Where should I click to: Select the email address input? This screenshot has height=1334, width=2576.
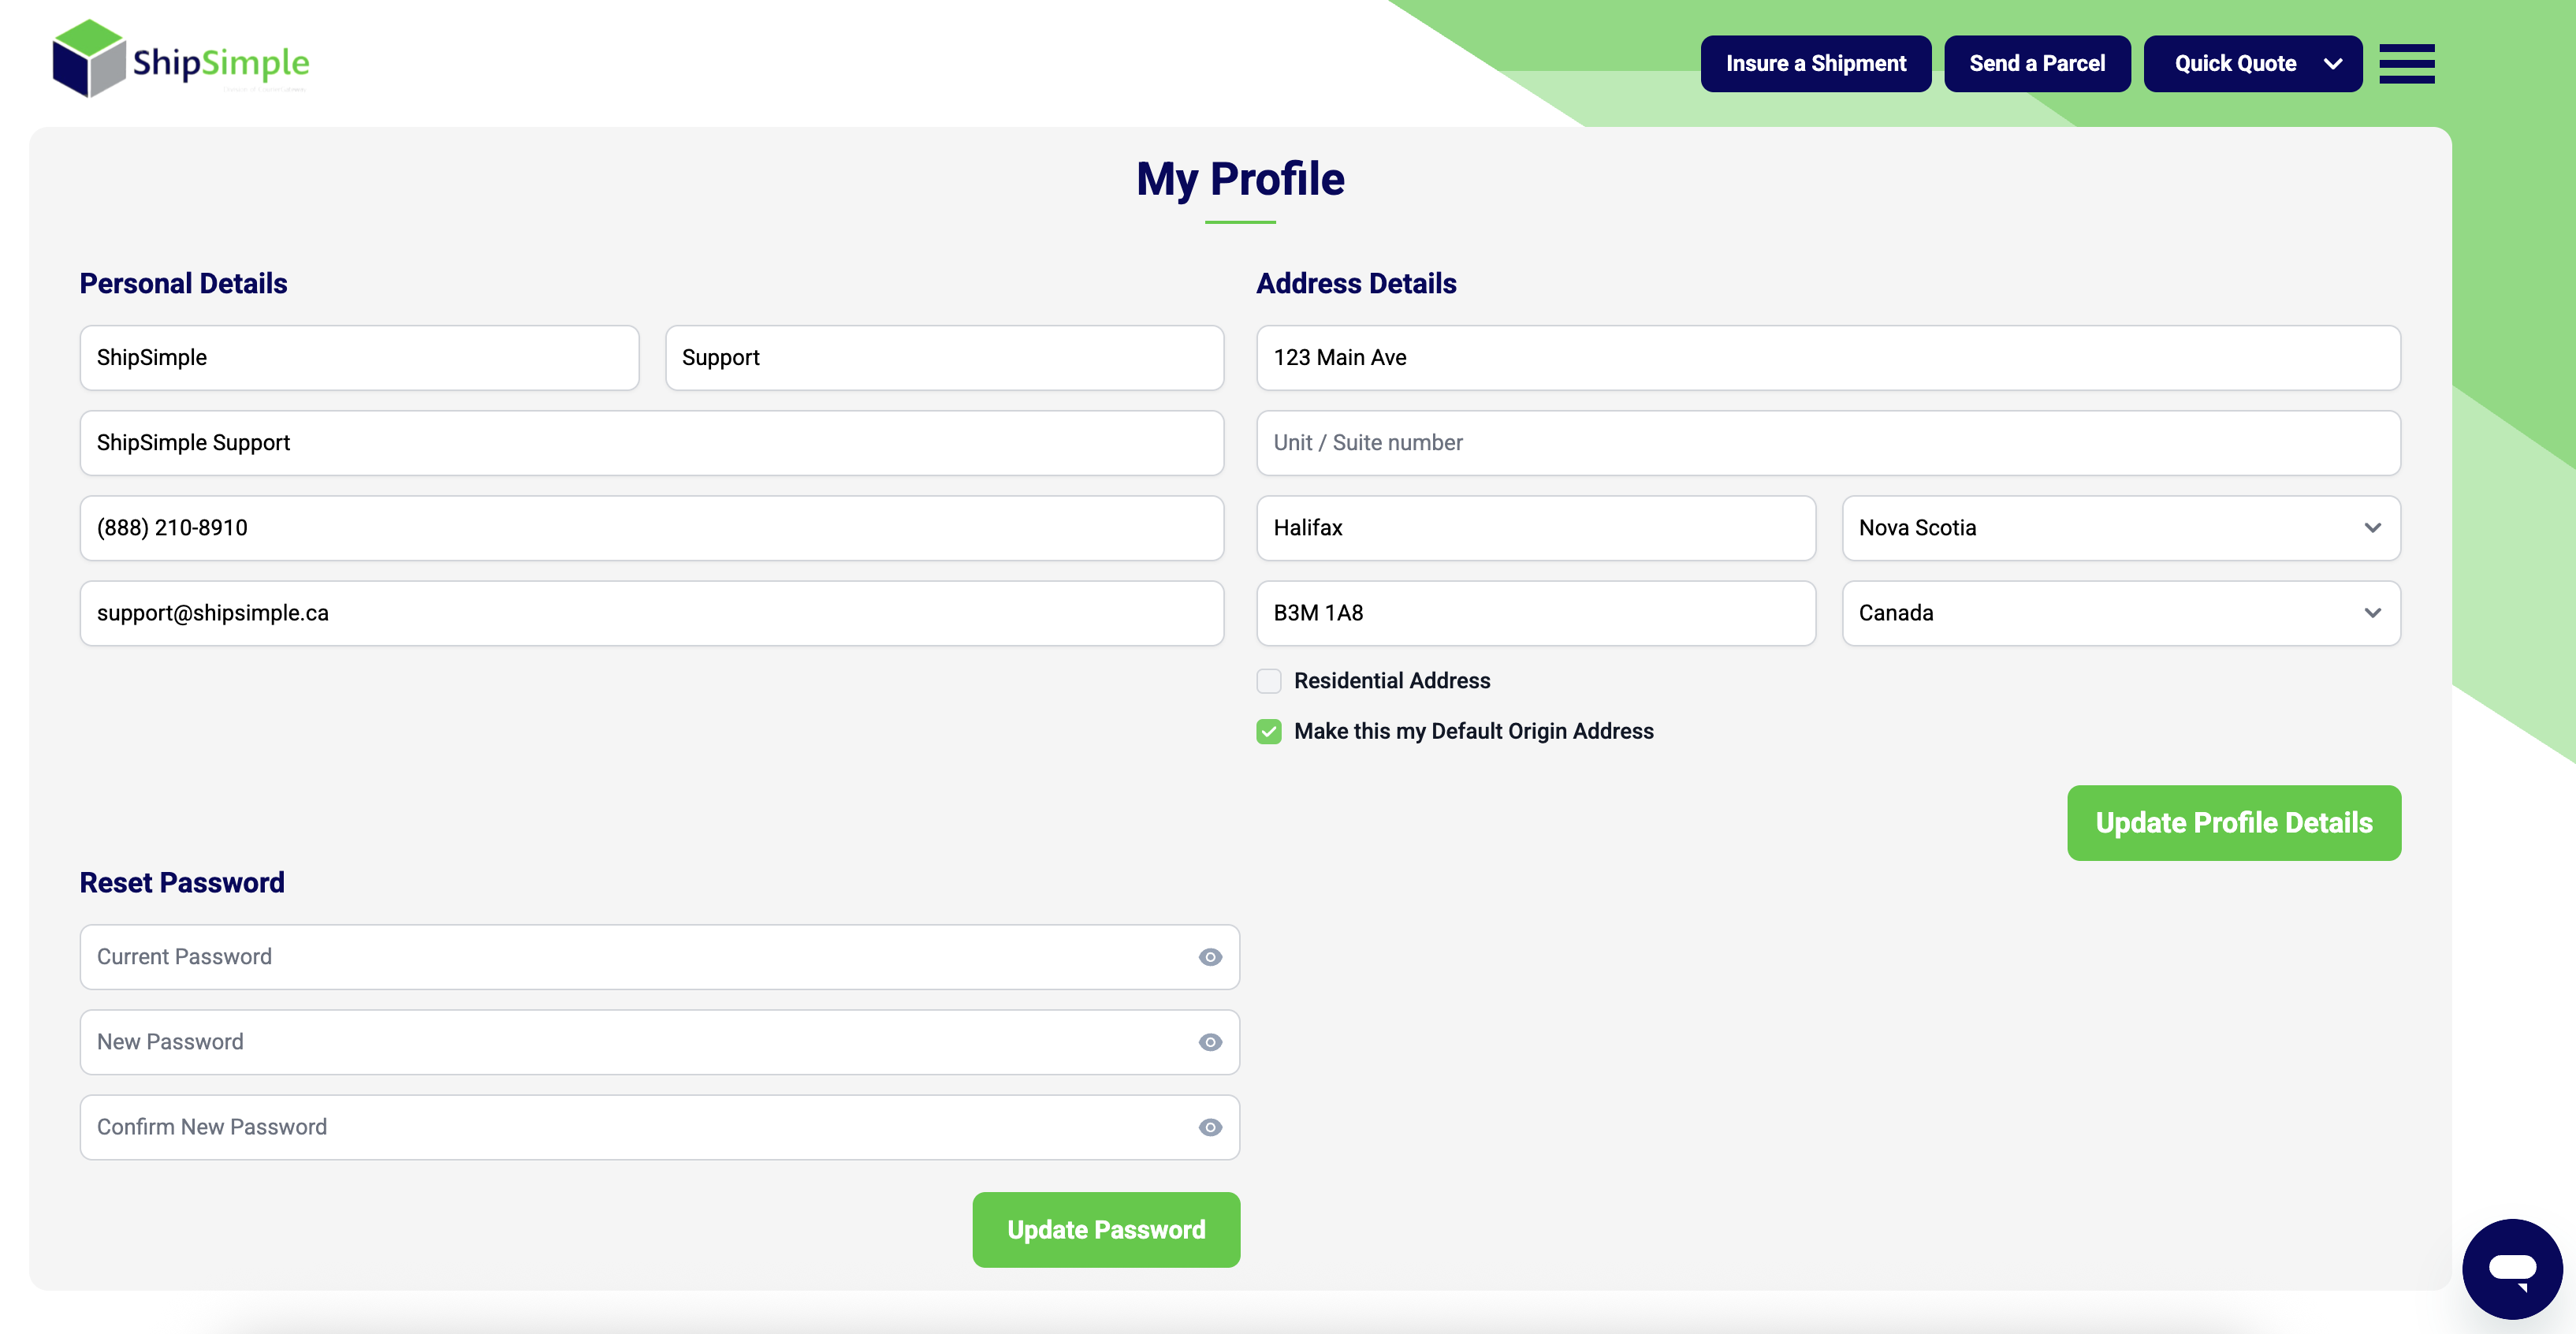click(x=651, y=613)
